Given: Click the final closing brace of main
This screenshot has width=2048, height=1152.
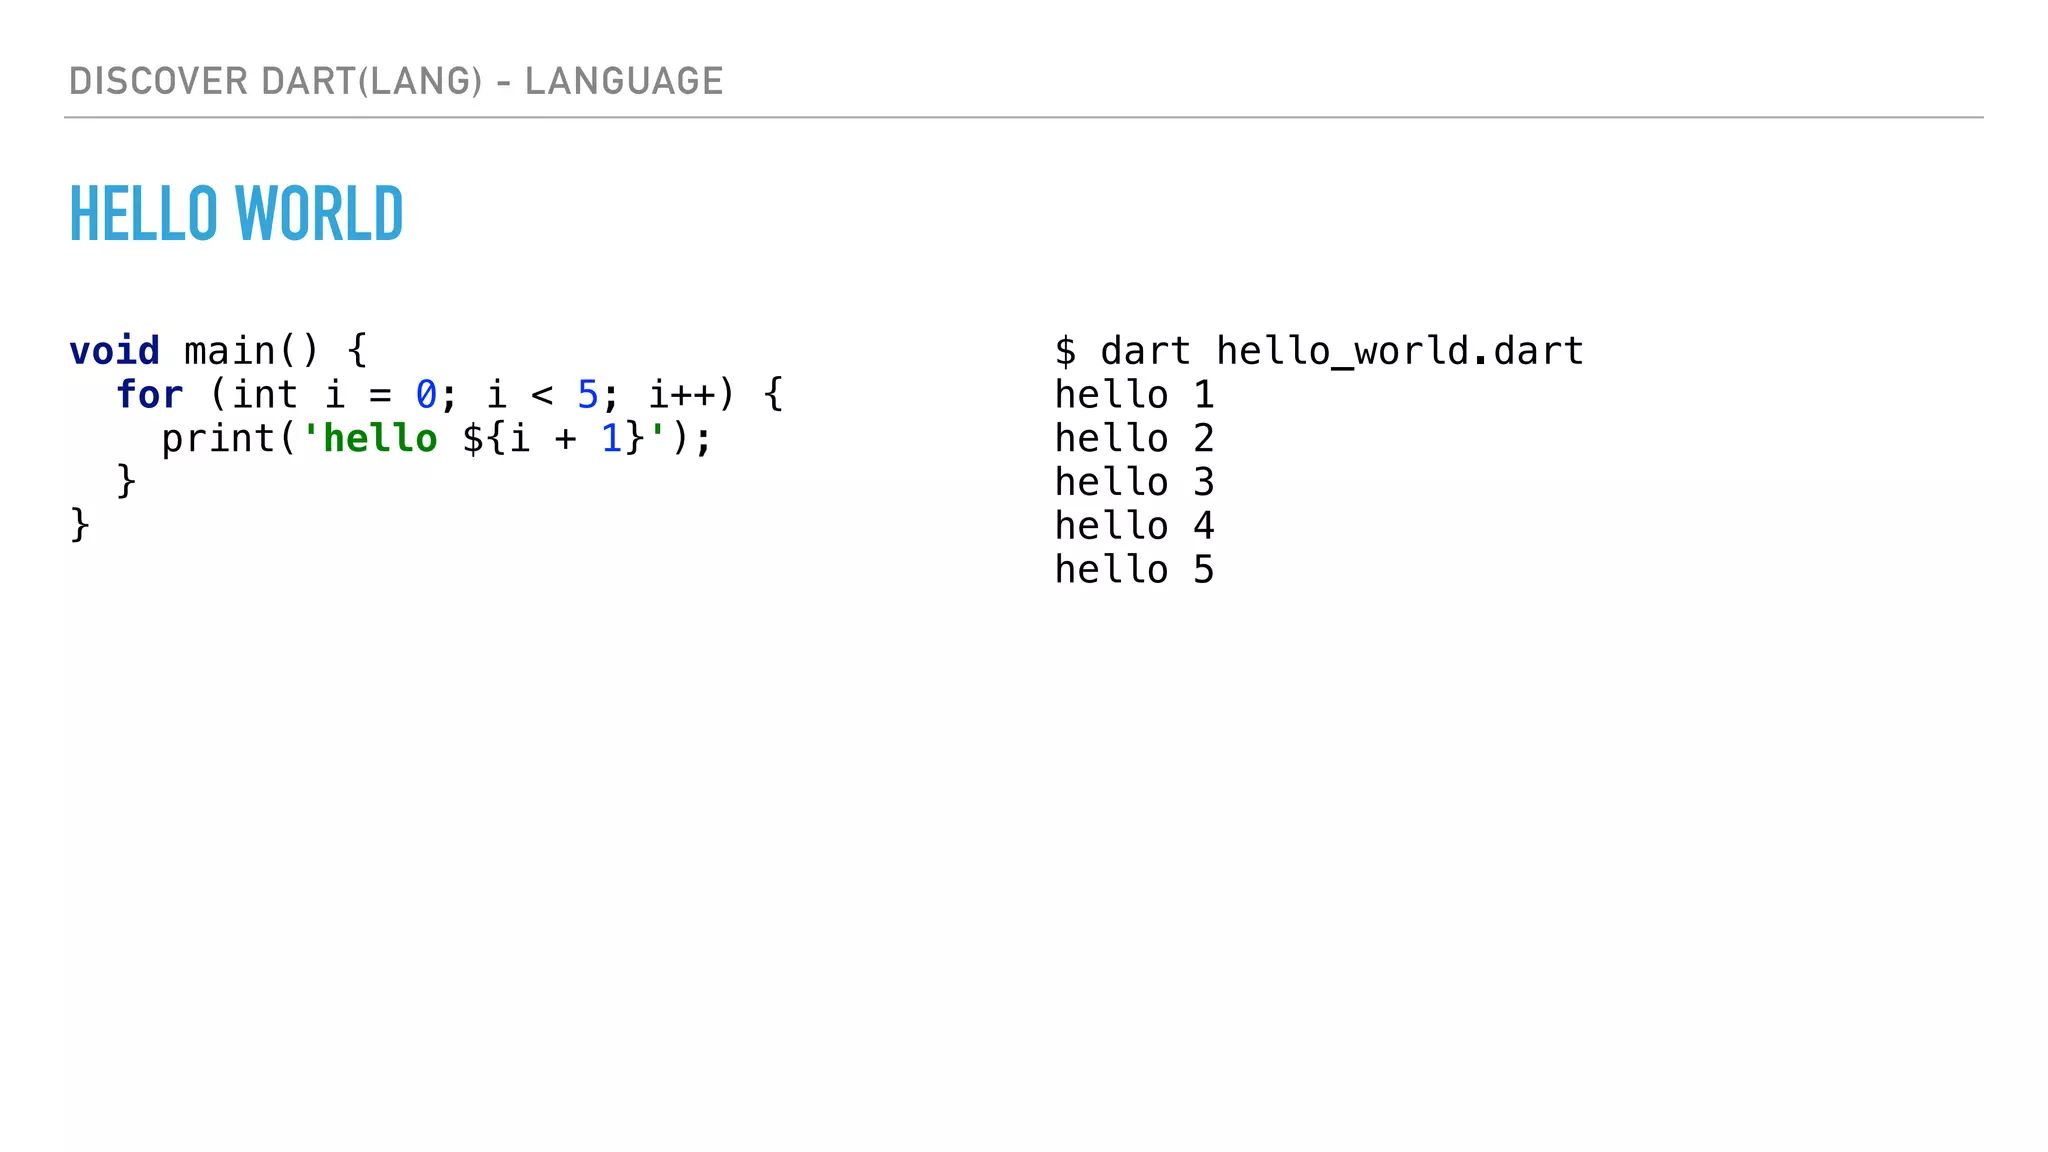Looking at the screenshot, I should coord(80,526).
